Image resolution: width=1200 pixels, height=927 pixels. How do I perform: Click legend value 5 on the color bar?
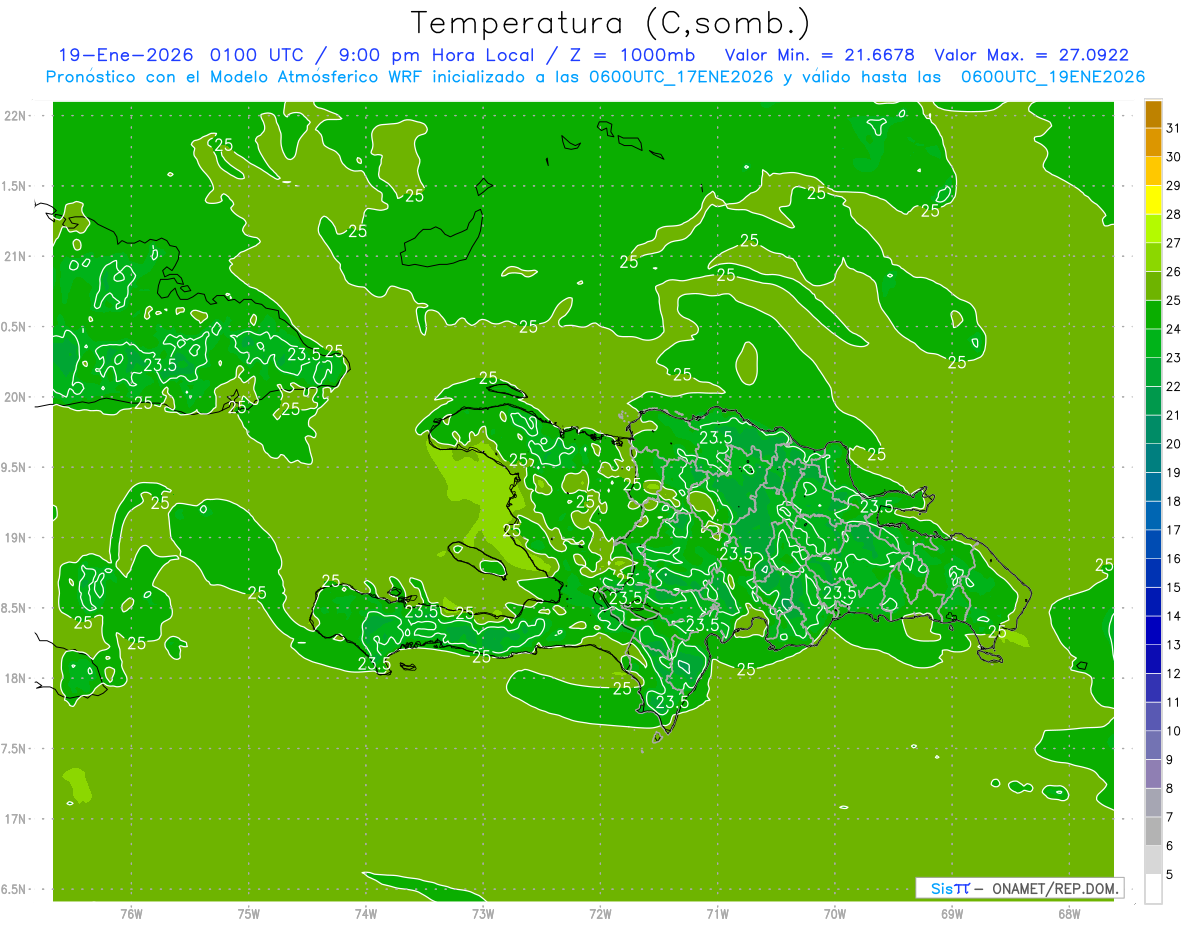click(x=1170, y=874)
